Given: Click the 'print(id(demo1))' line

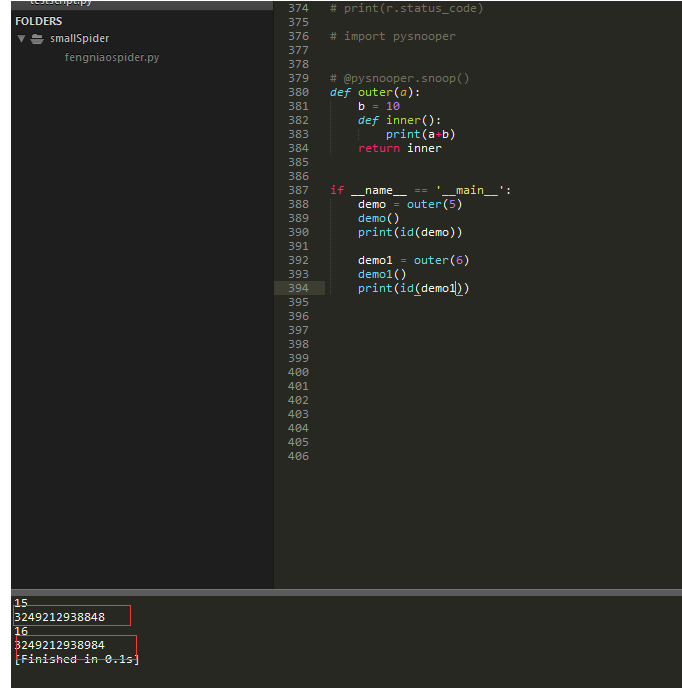Looking at the screenshot, I should (x=413, y=288).
